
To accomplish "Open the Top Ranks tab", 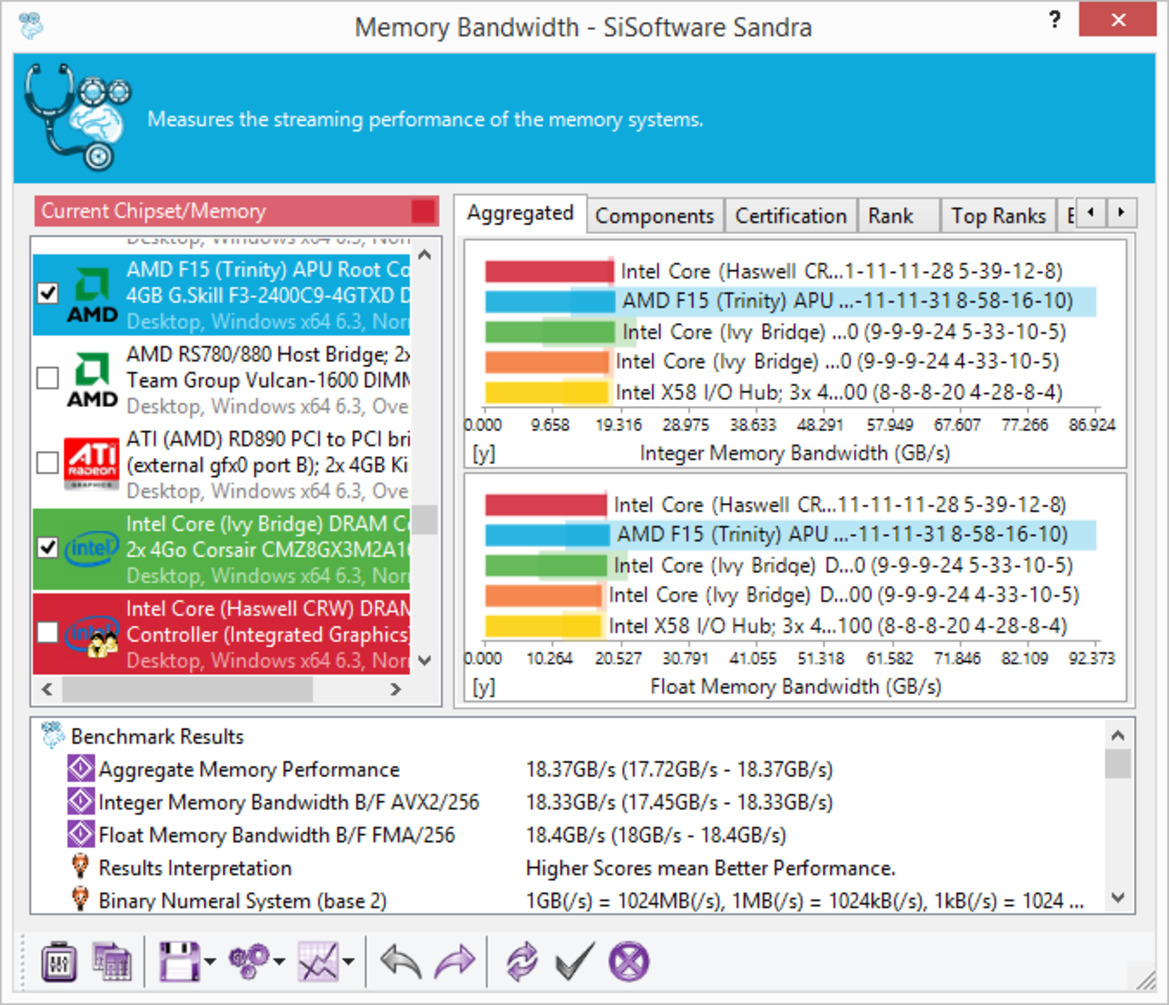I will point(998,216).
